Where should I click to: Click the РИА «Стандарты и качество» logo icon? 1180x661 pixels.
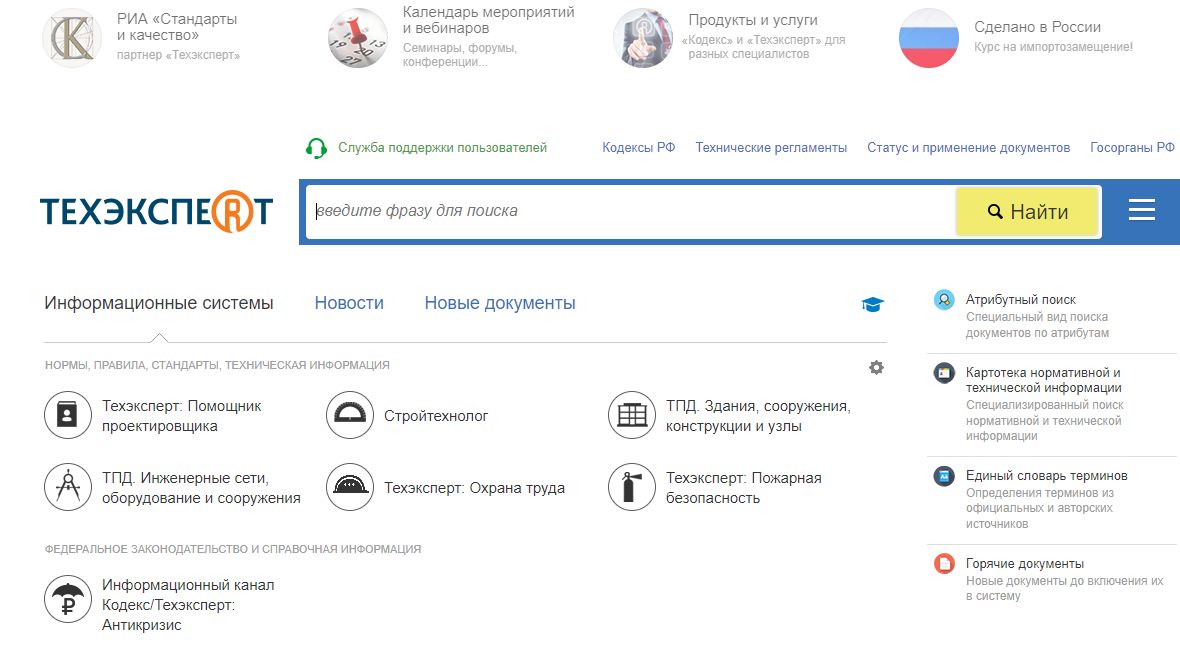click(71, 38)
